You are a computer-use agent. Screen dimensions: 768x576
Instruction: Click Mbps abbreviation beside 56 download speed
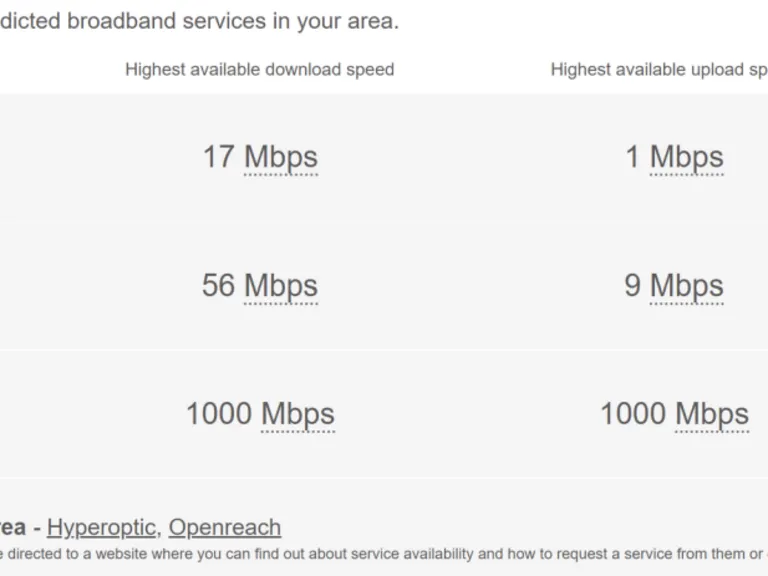pyautogui.click(x=281, y=285)
